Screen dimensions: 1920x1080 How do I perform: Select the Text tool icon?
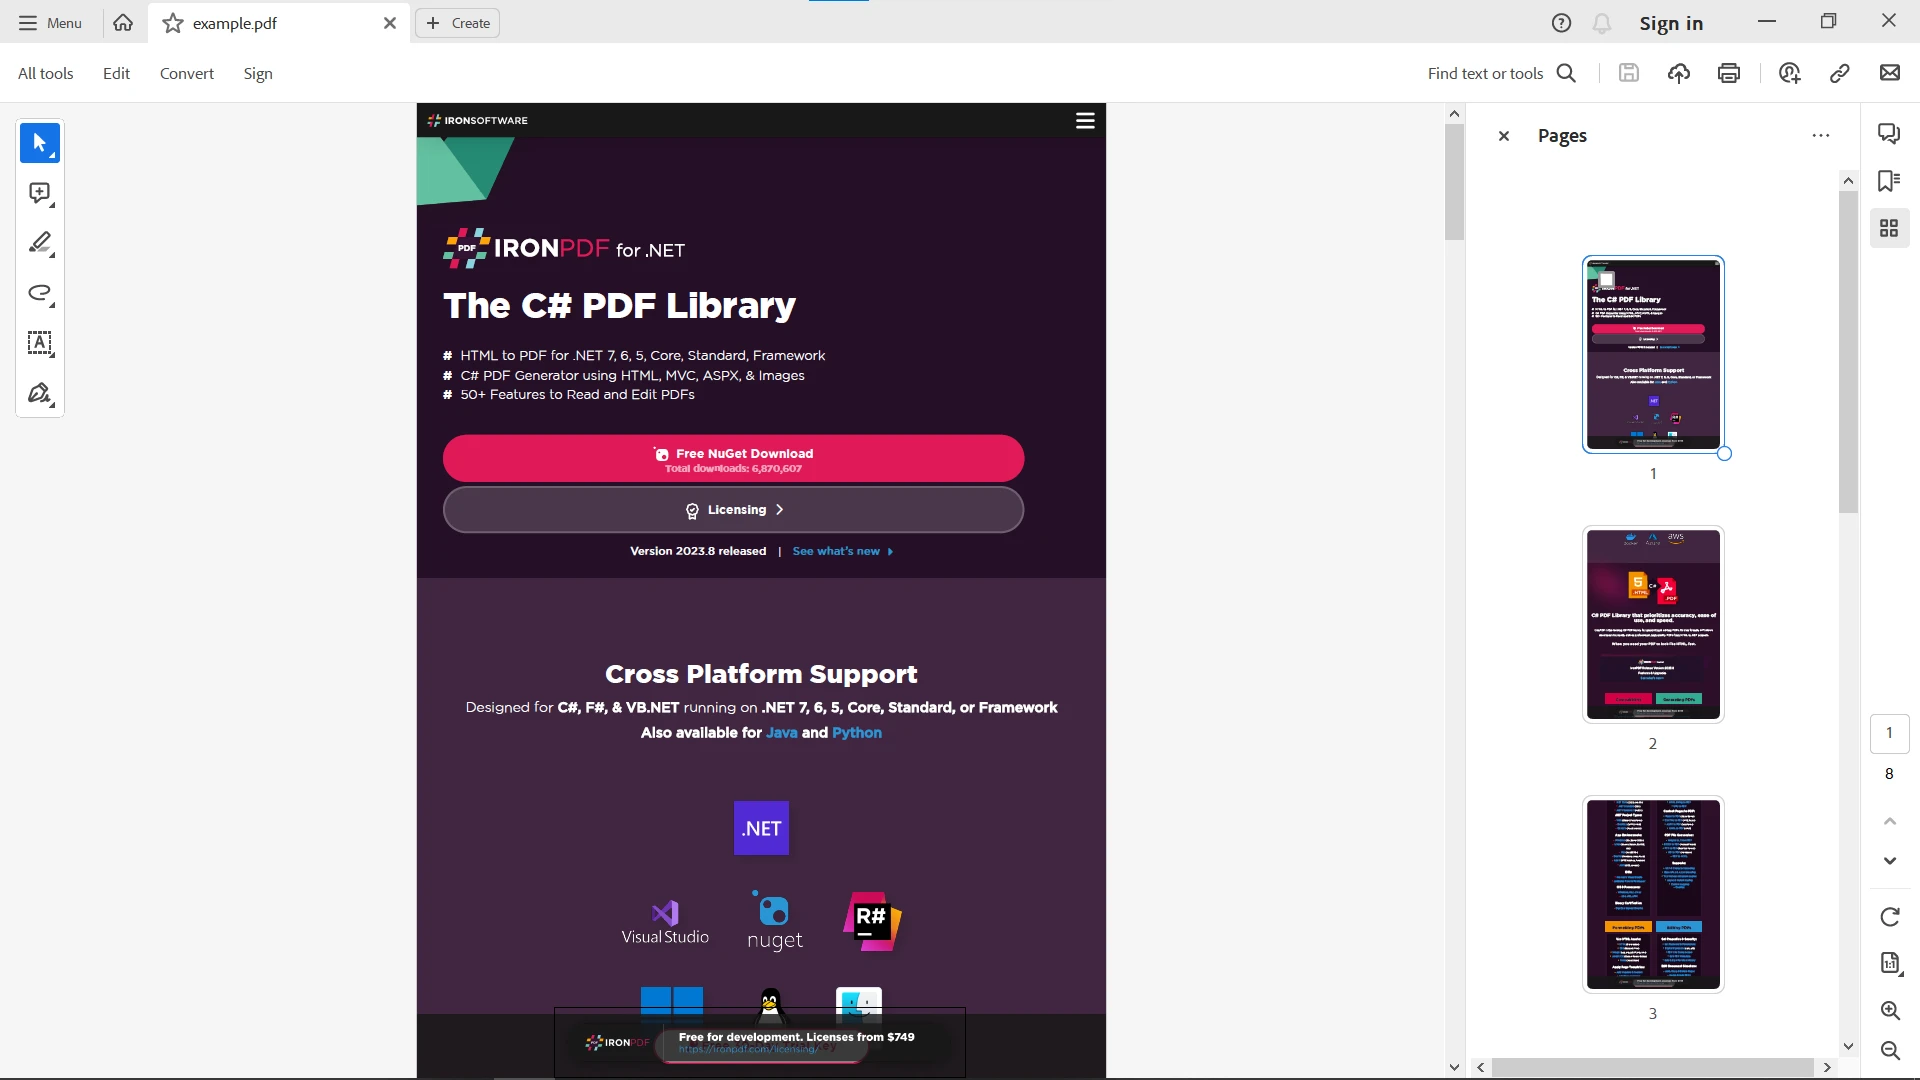pyautogui.click(x=40, y=344)
